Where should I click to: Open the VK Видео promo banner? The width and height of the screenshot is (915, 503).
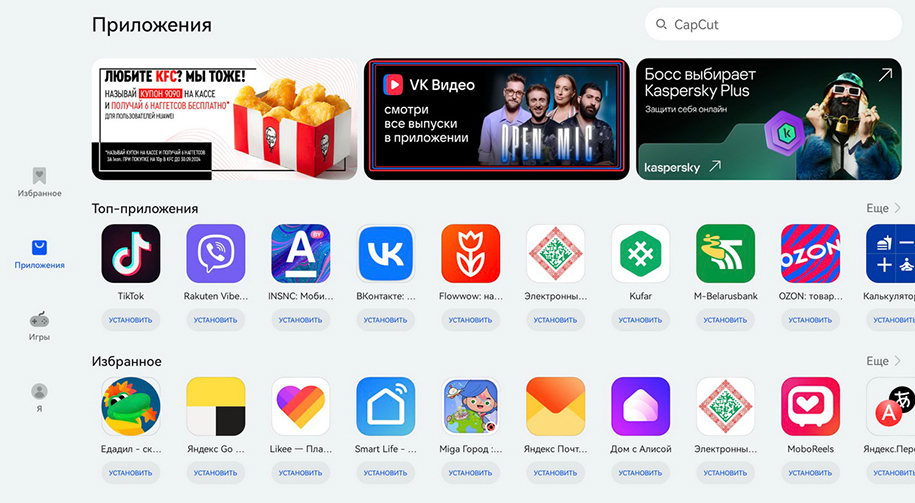point(497,119)
